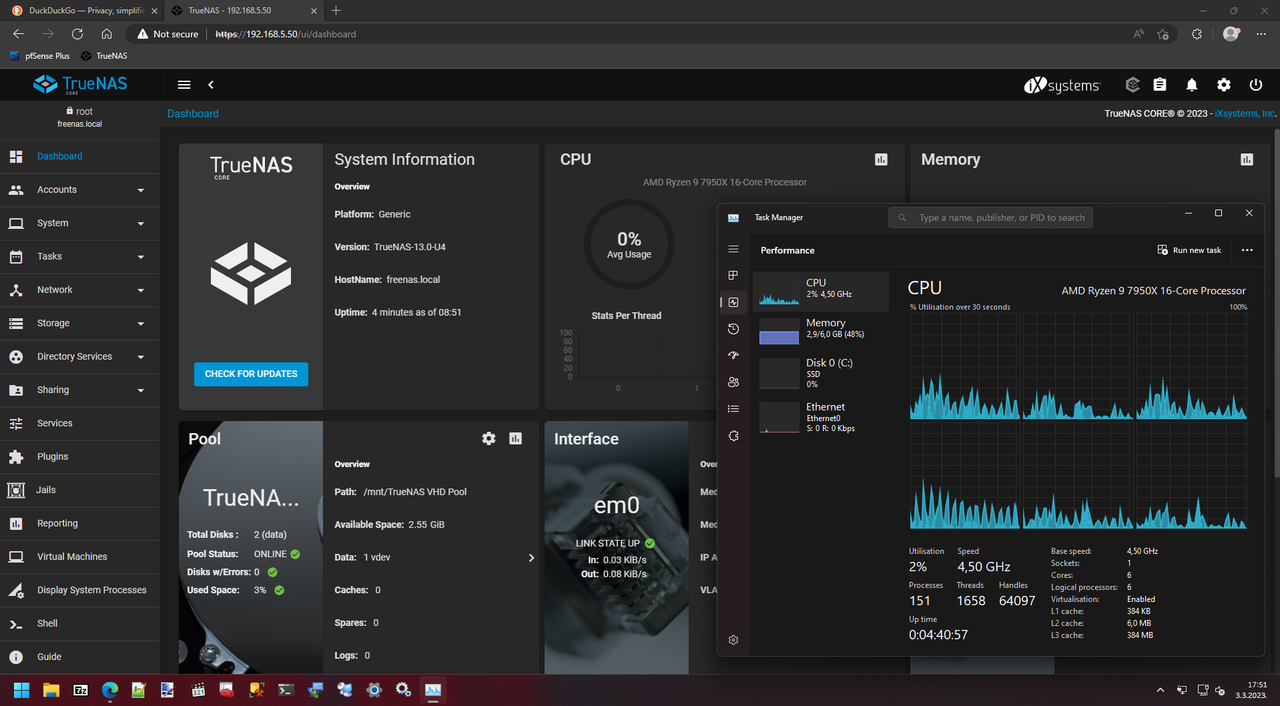Expand the Storage menu
1280x706 pixels.
point(80,323)
